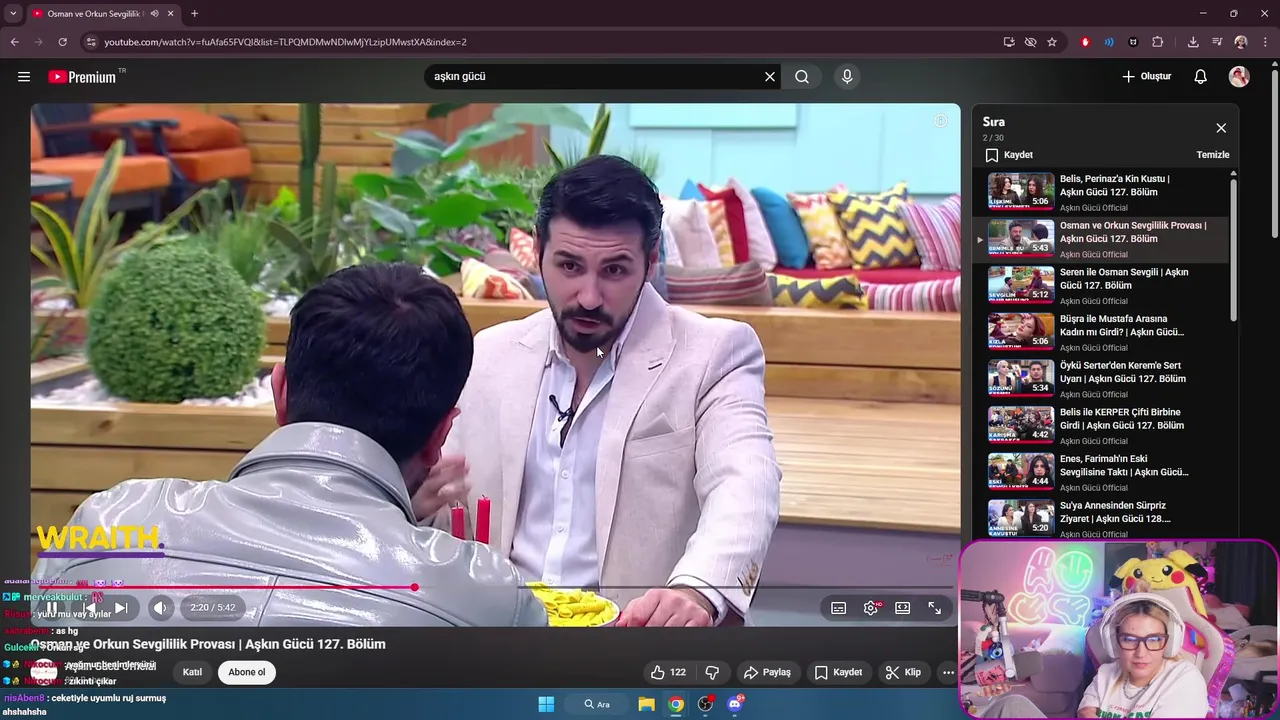The width and height of the screenshot is (1280, 720).
Task: Play 'Enes, Farimah'ın Eski Sevgilisine Taktı' video
Action: point(1100,472)
